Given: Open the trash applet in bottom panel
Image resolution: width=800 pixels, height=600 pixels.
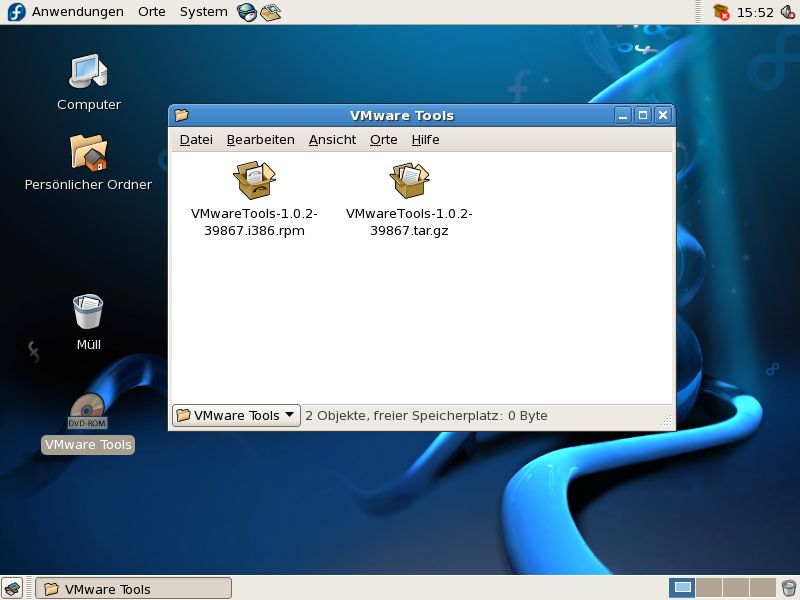Looking at the screenshot, I should point(789,588).
